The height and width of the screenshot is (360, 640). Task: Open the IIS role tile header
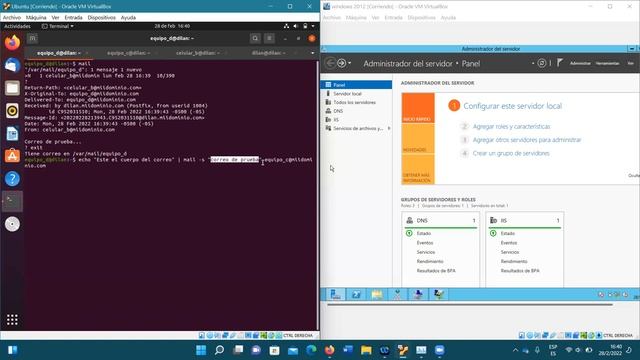(525, 220)
